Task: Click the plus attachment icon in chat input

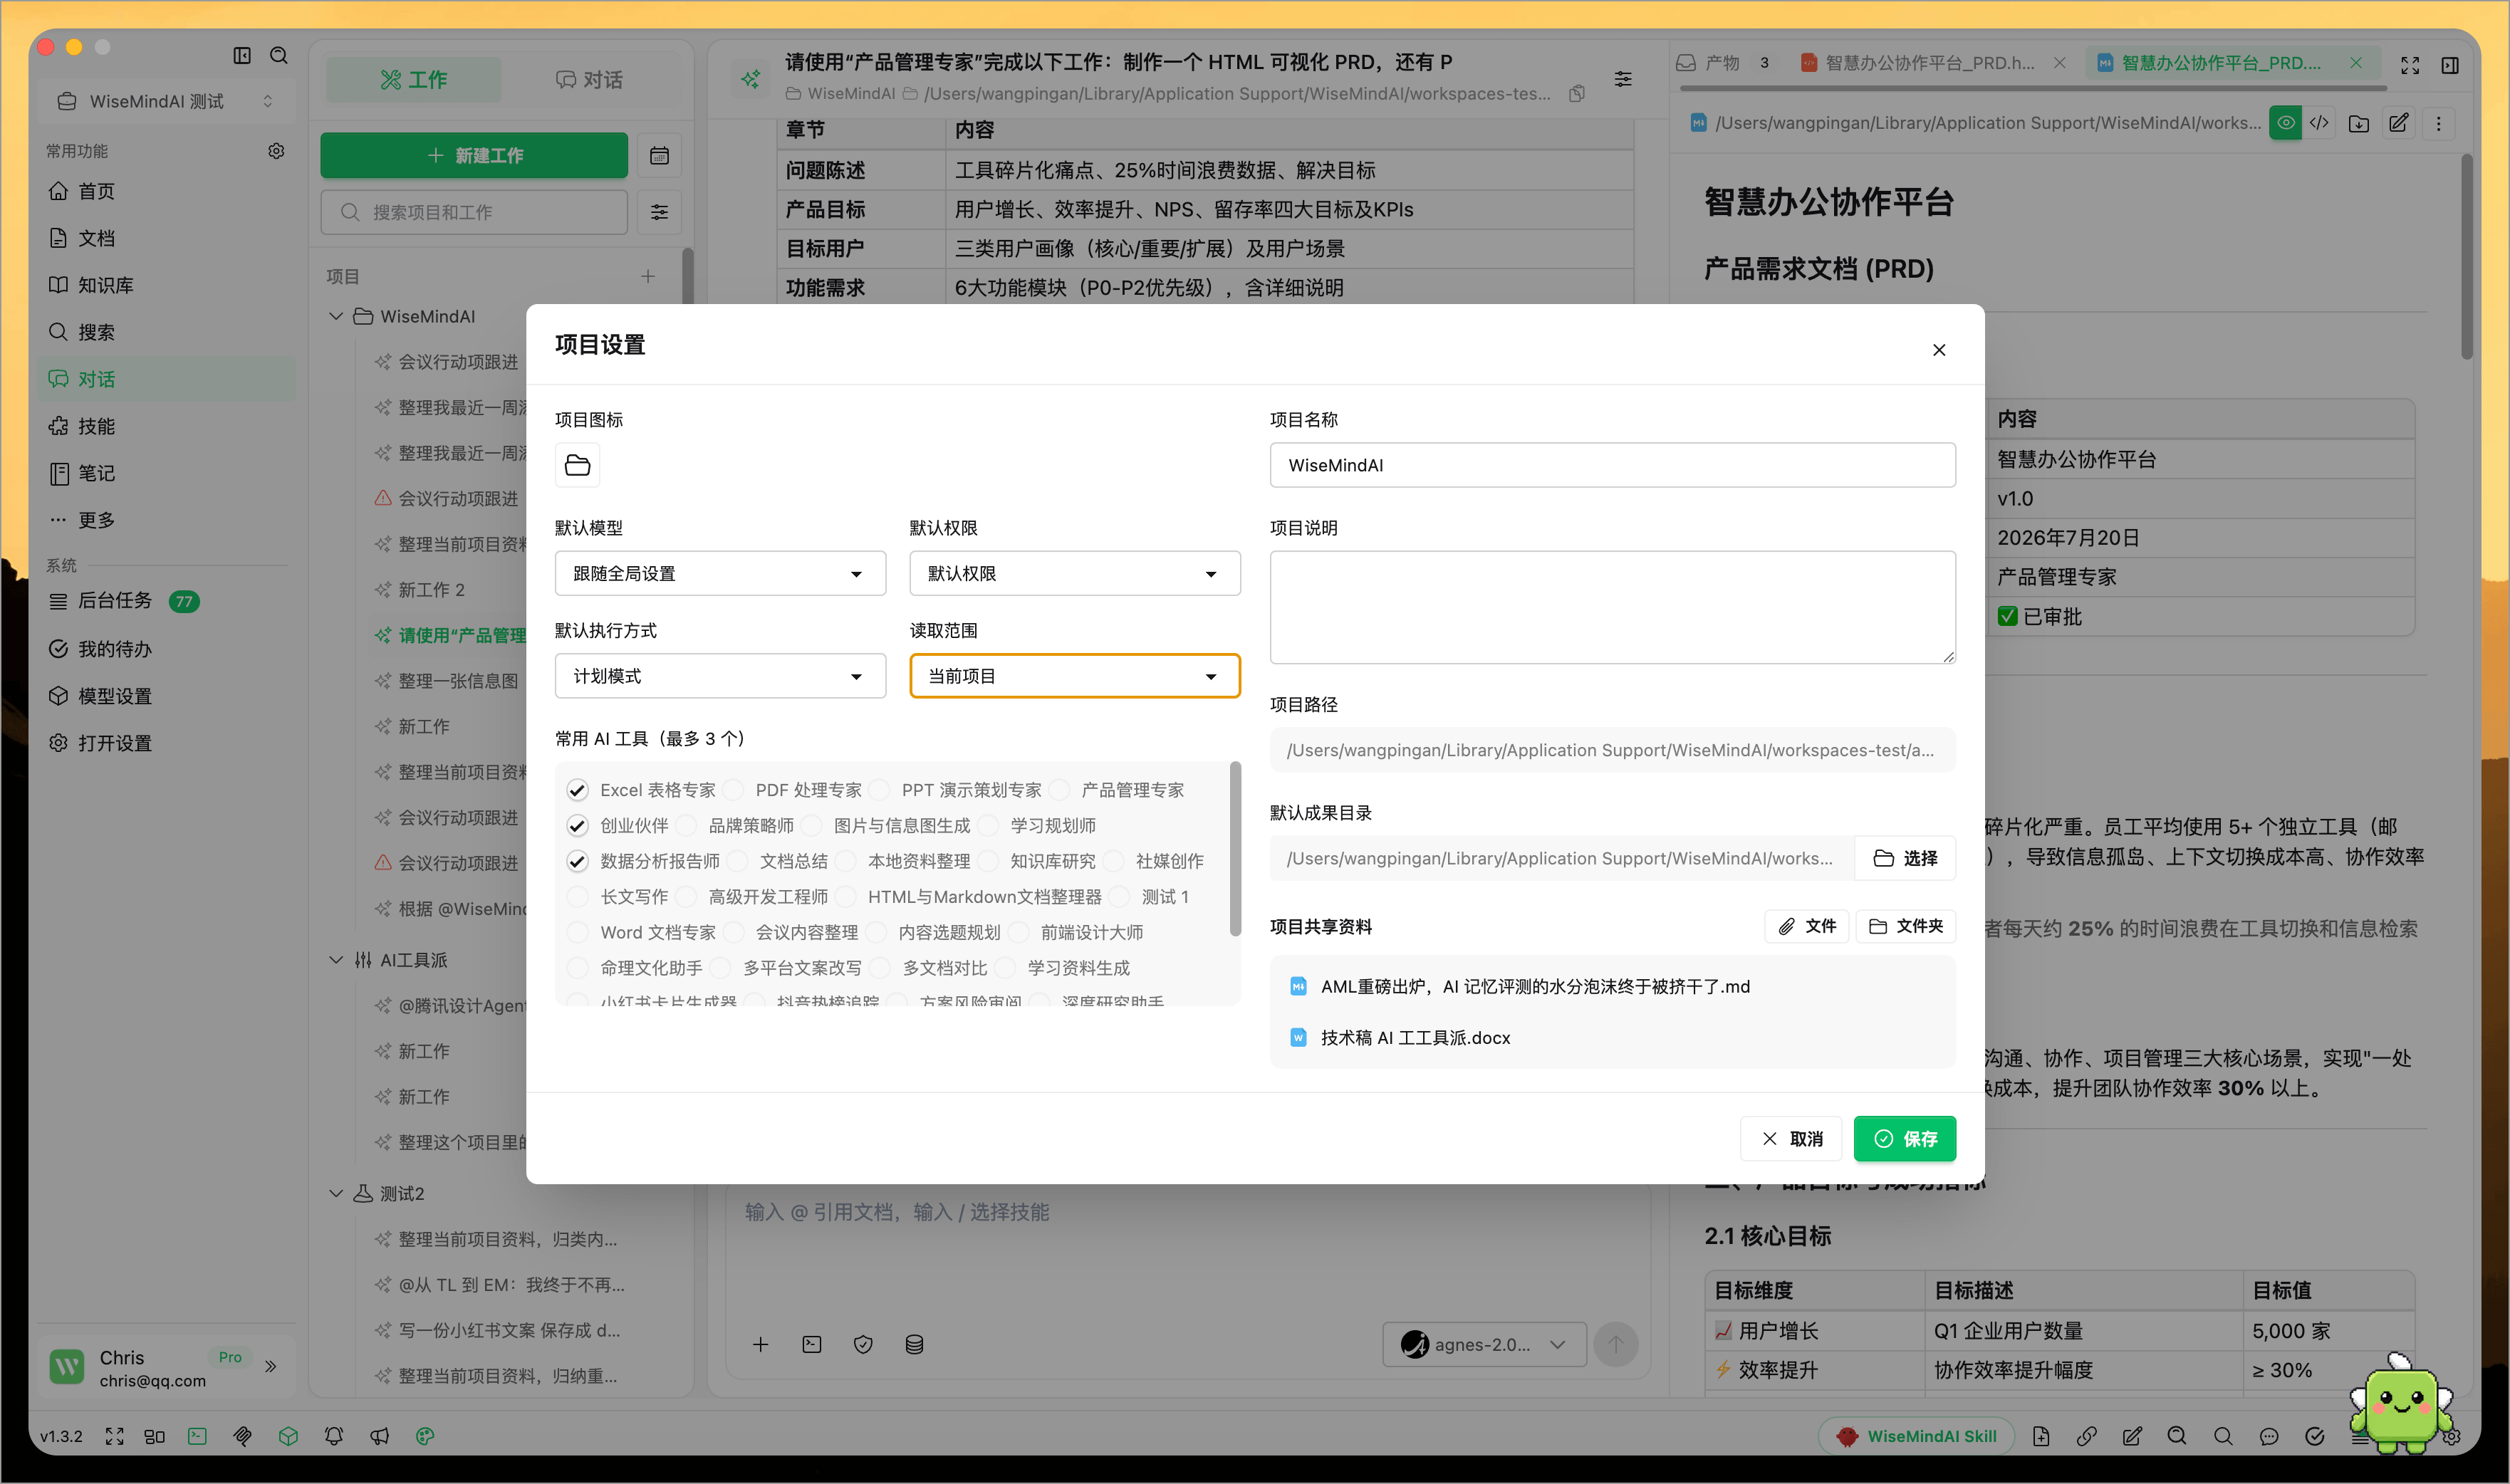Action: coord(760,1344)
